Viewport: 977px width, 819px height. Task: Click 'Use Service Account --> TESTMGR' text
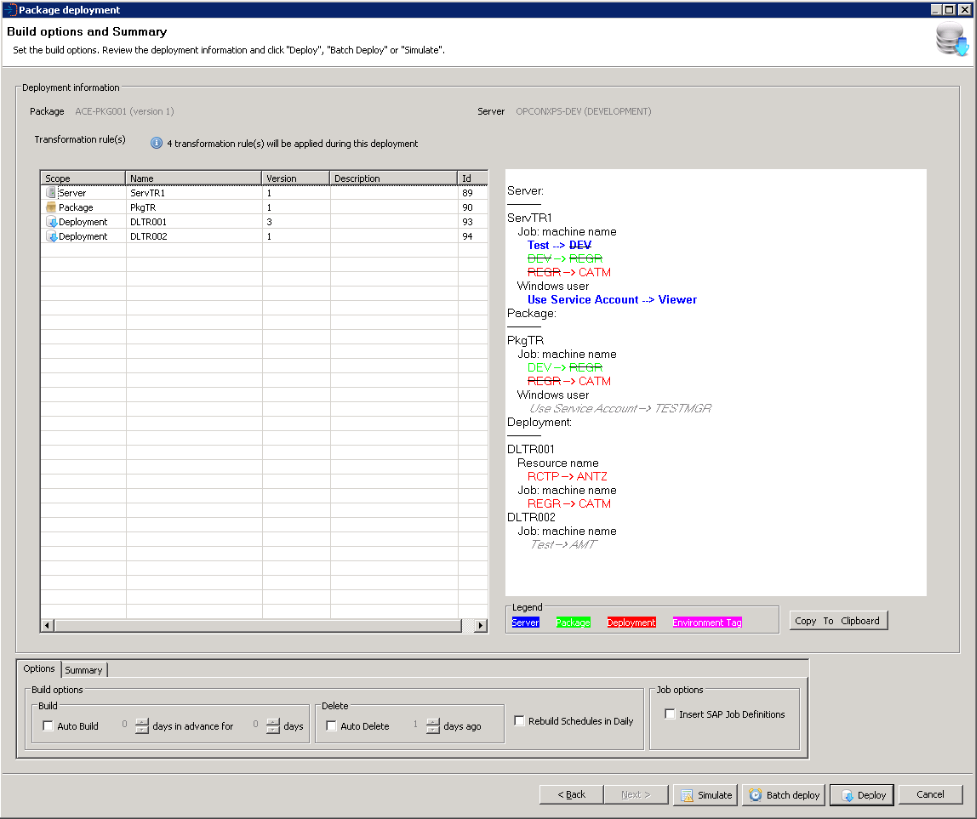(621, 409)
